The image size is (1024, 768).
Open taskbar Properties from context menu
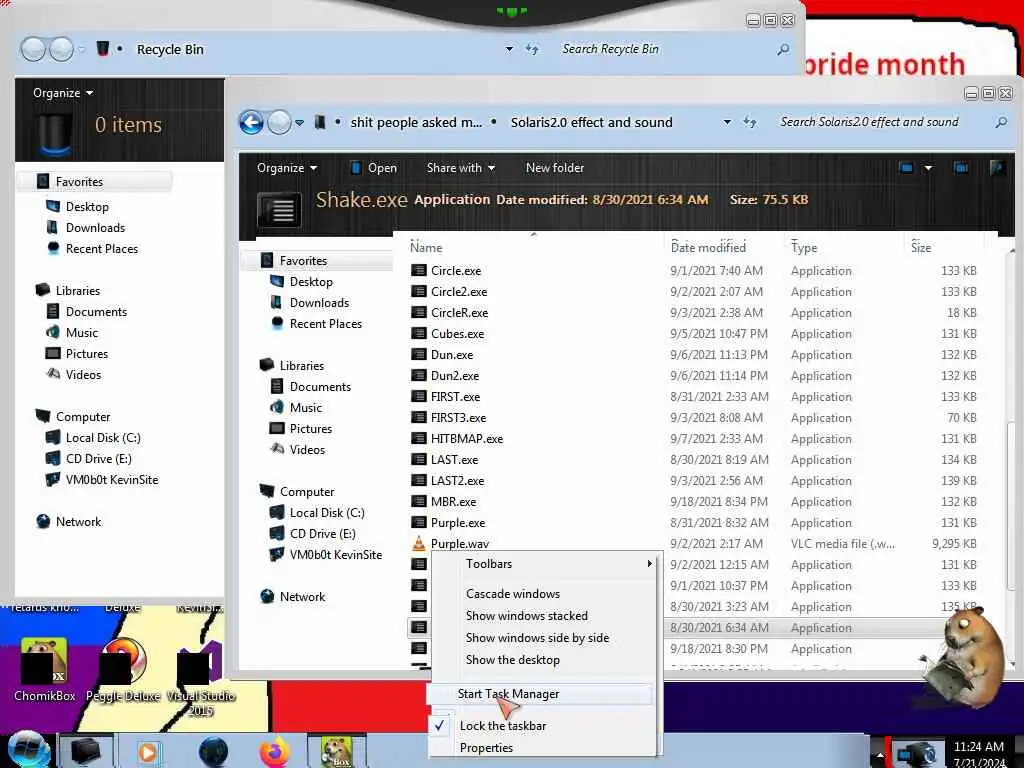pos(487,748)
